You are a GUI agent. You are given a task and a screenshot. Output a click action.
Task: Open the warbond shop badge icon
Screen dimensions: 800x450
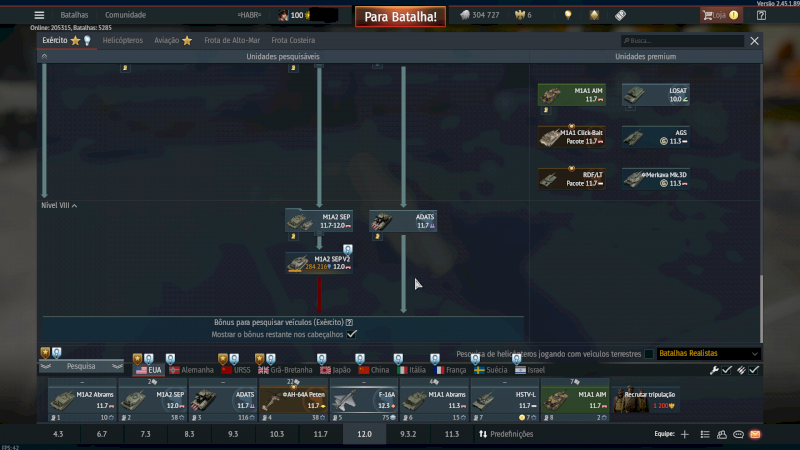(x=594, y=15)
